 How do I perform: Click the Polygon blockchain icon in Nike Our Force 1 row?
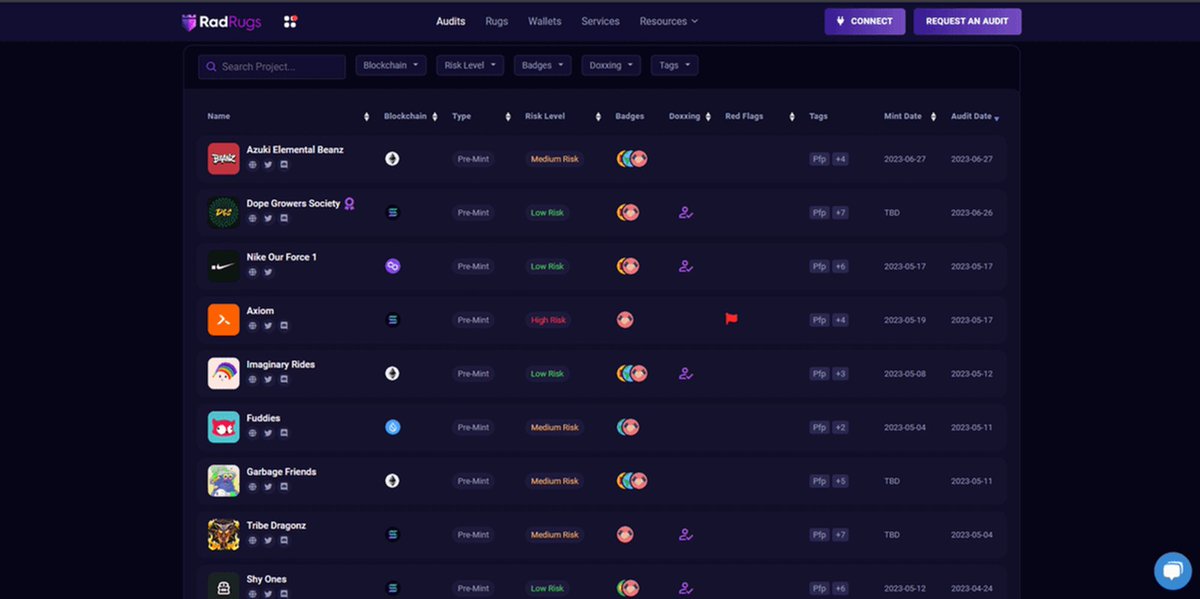tap(393, 266)
